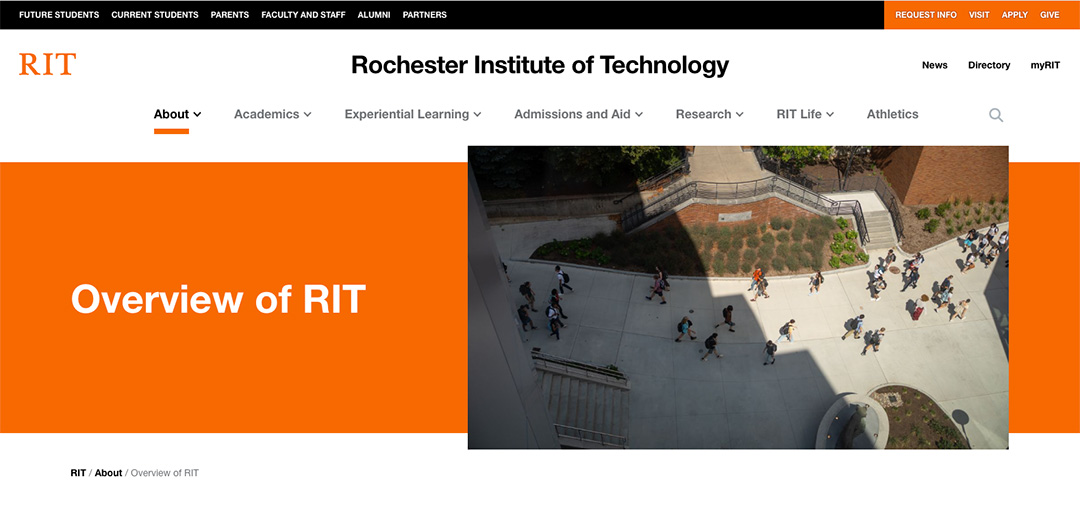This screenshot has width=1080, height=520.
Task: Click the campus aerial hero photo
Action: [x=737, y=297]
